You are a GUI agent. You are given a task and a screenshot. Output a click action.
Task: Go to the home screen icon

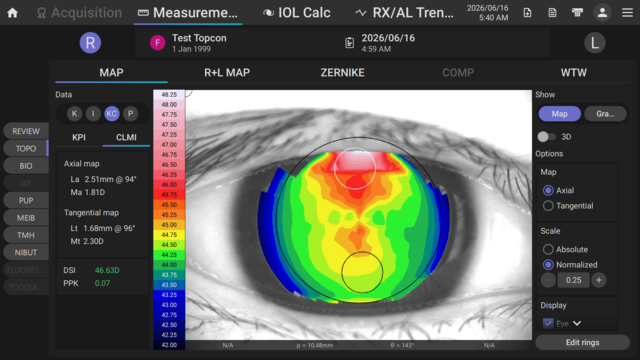click(x=13, y=13)
